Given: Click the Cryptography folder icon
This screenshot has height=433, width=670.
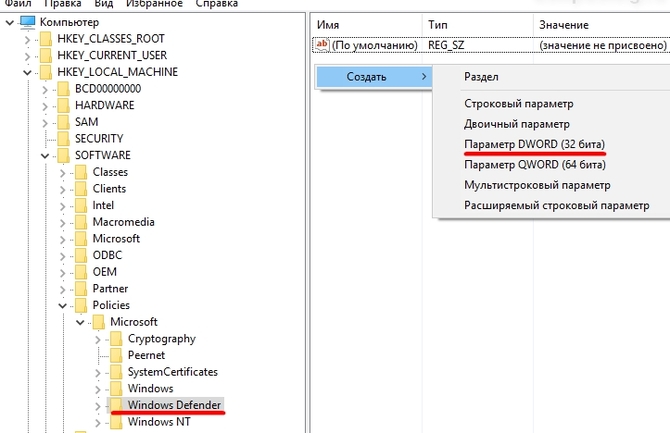Looking at the screenshot, I should pyautogui.click(x=116, y=339).
